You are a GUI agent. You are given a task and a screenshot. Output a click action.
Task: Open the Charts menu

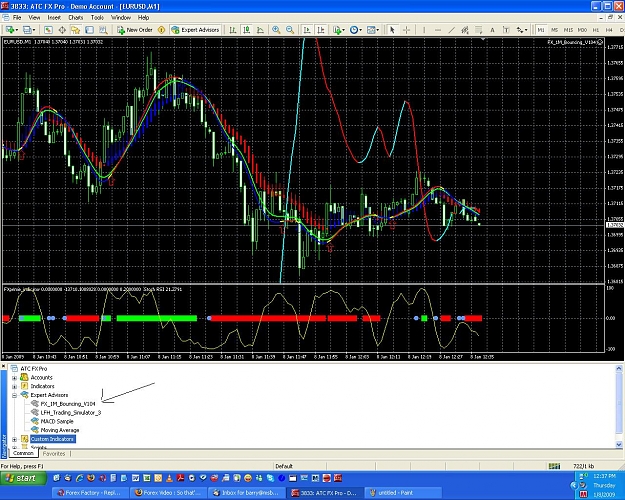click(76, 18)
